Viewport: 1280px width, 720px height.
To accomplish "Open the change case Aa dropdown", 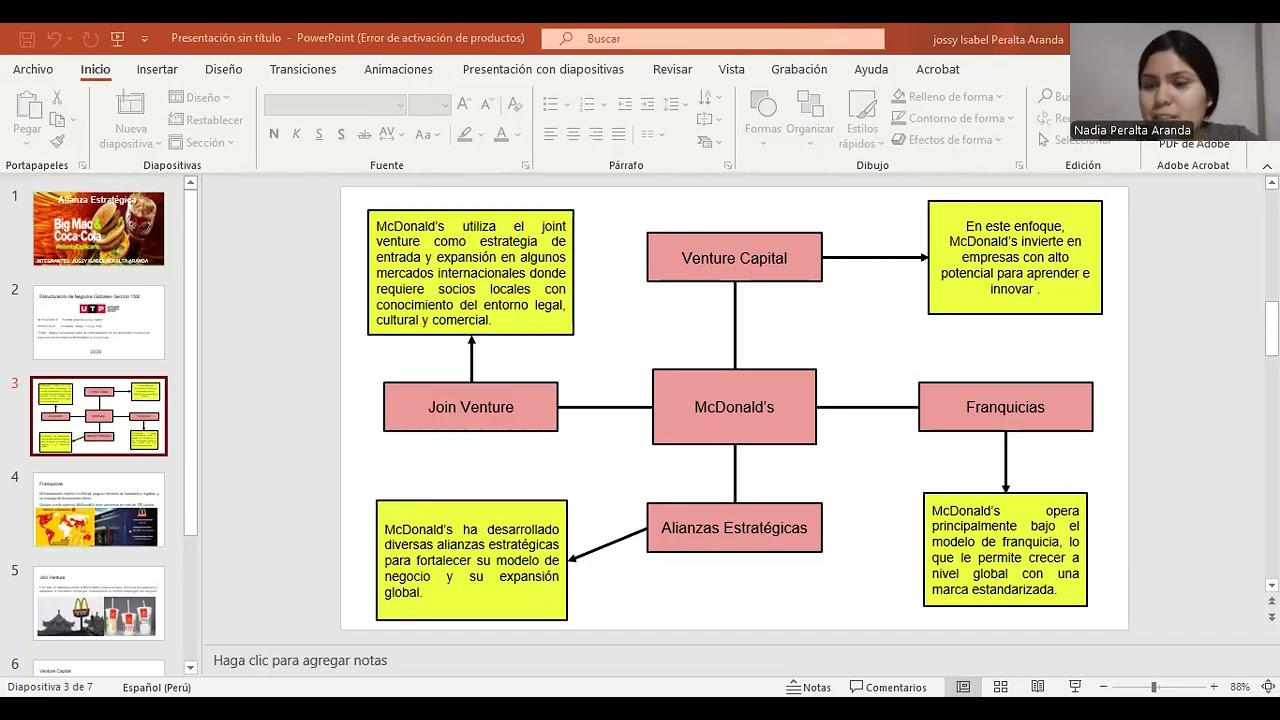I will tap(427, 134).
